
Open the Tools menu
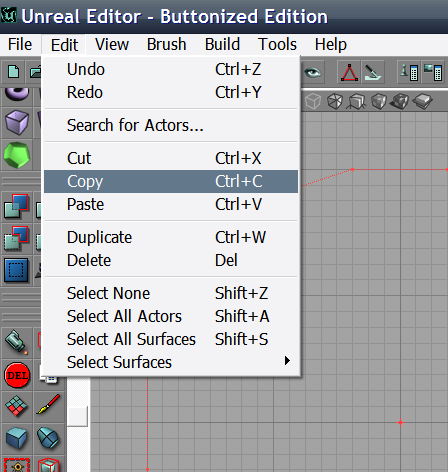pyautogui.click(x=277, y=45)
